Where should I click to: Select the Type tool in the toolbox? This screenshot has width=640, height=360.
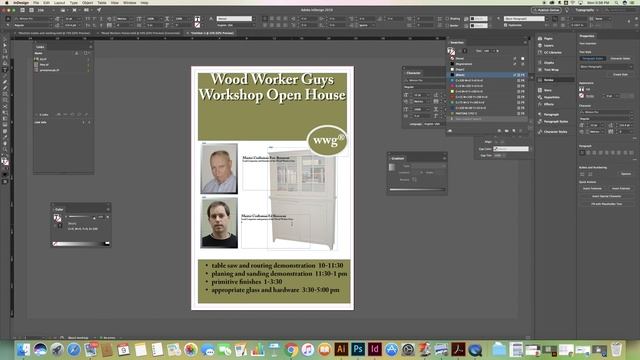point(5,70)
